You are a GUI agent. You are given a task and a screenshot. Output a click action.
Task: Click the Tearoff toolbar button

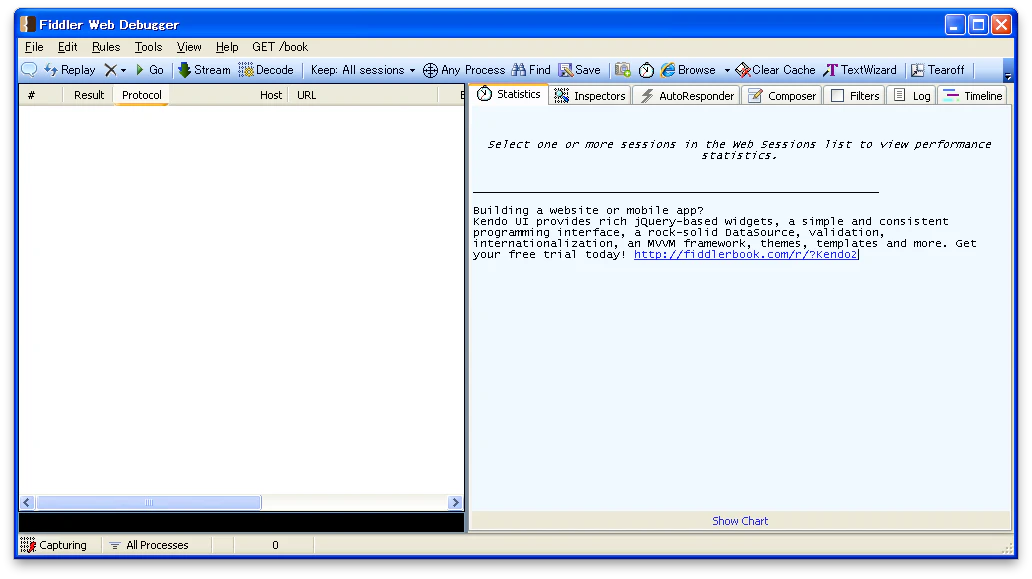tap(937, 70)
